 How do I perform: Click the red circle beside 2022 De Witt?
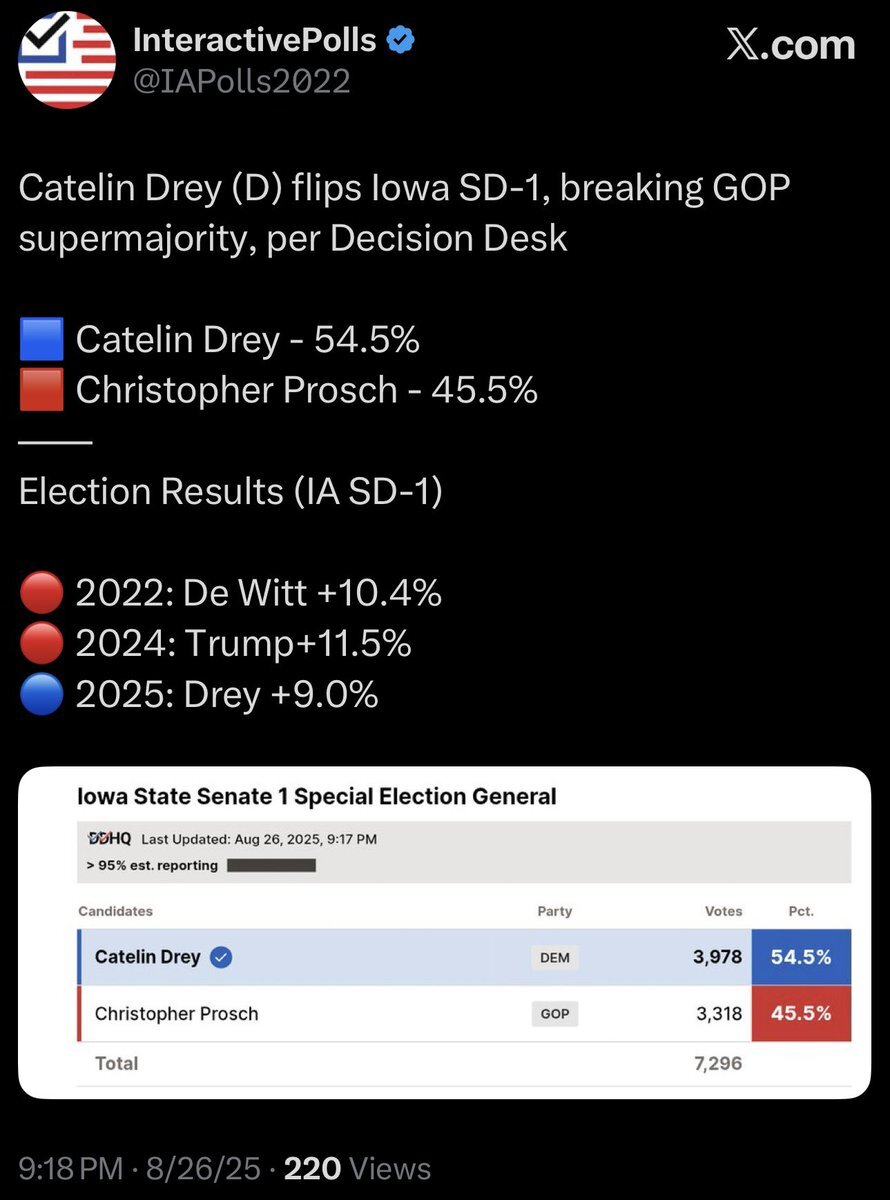pos(42,593)
